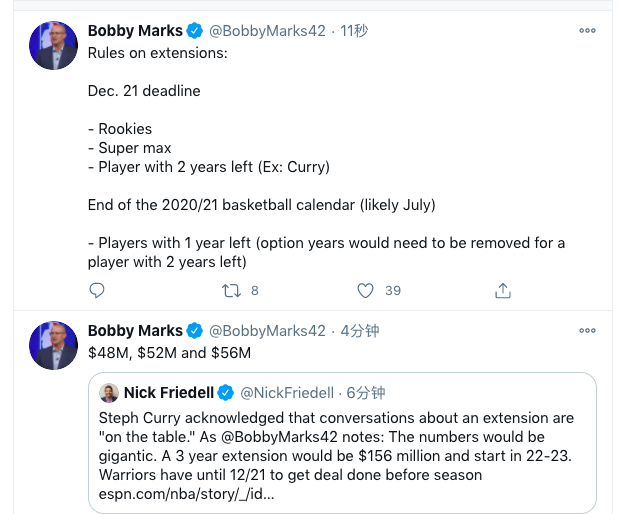Reply to the Rules on extensions tweet
Viewport: 618px width, 514px height.
[97, 291]
